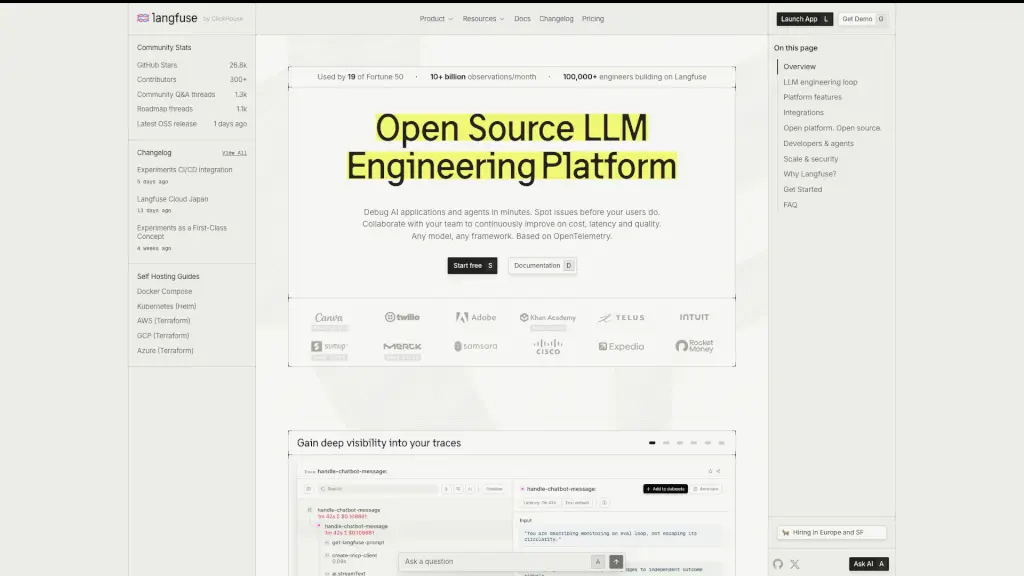The height and width of the screenshot is (576, 1024).
Task: Jump to Why Langfuse? section
Action: pos(810,174)
